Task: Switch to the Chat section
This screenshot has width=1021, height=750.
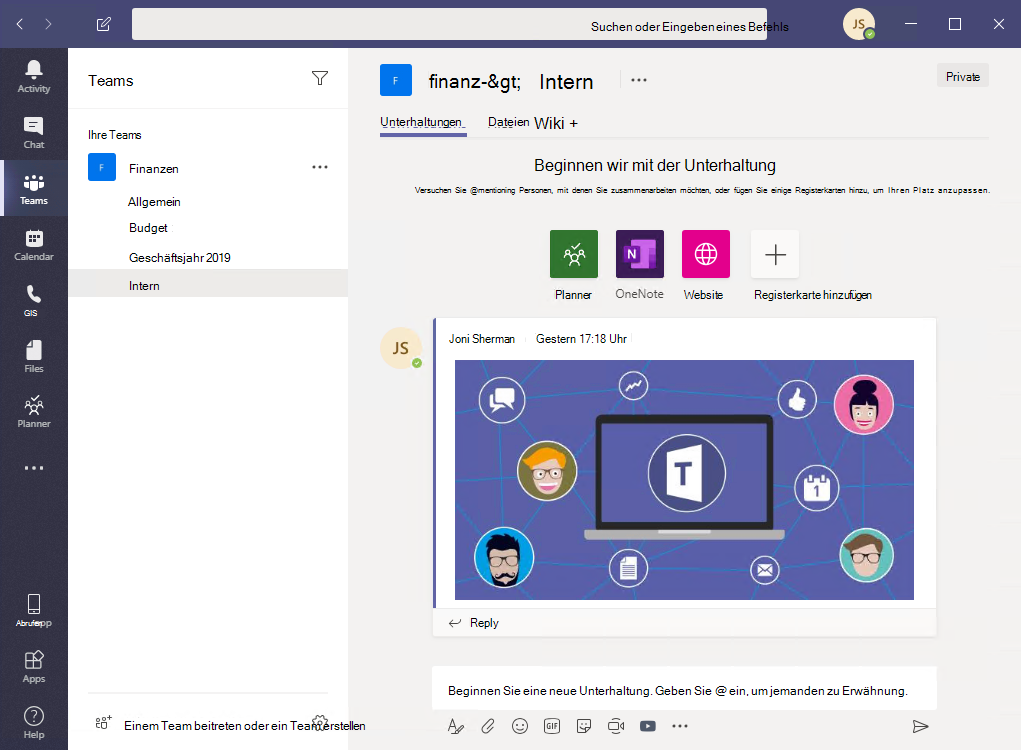Action: [34, 133]
